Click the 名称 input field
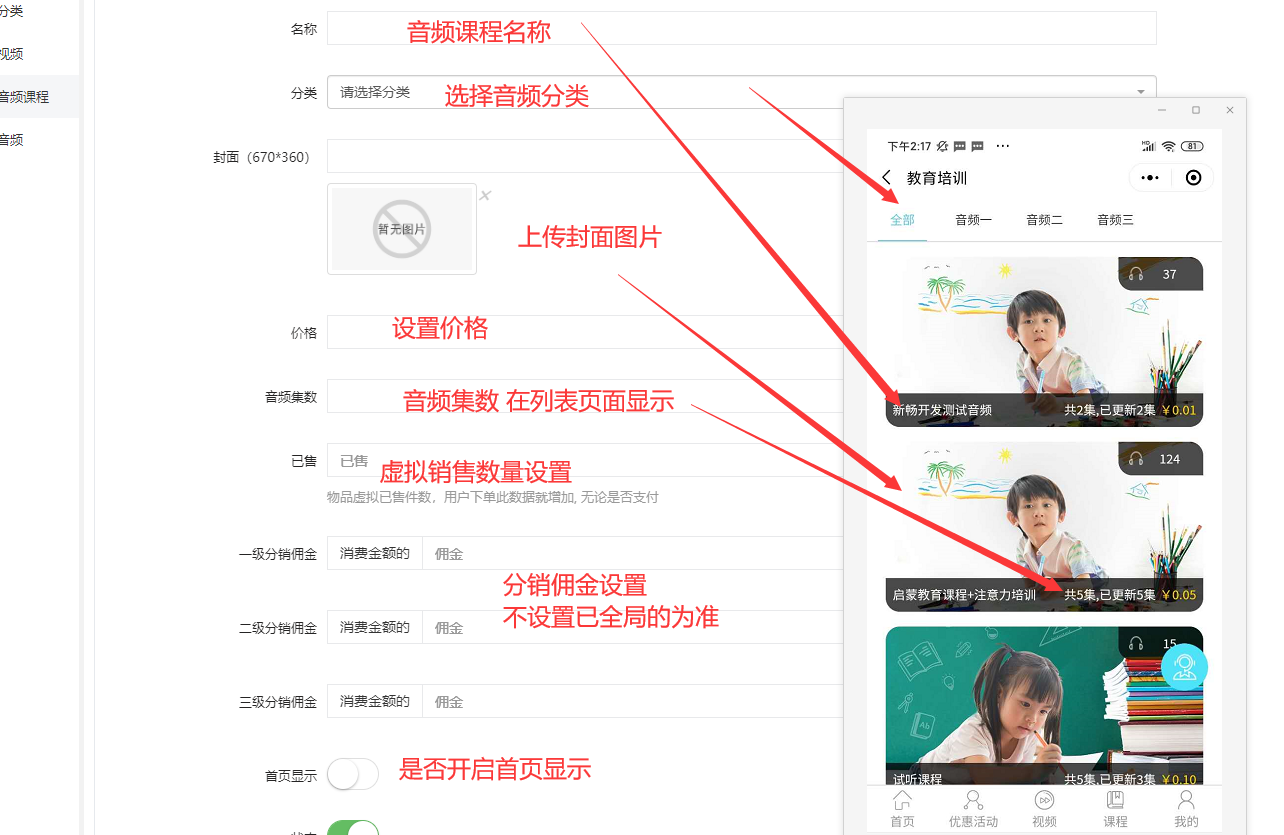The image size is (1284, 835). click(741, 28)
